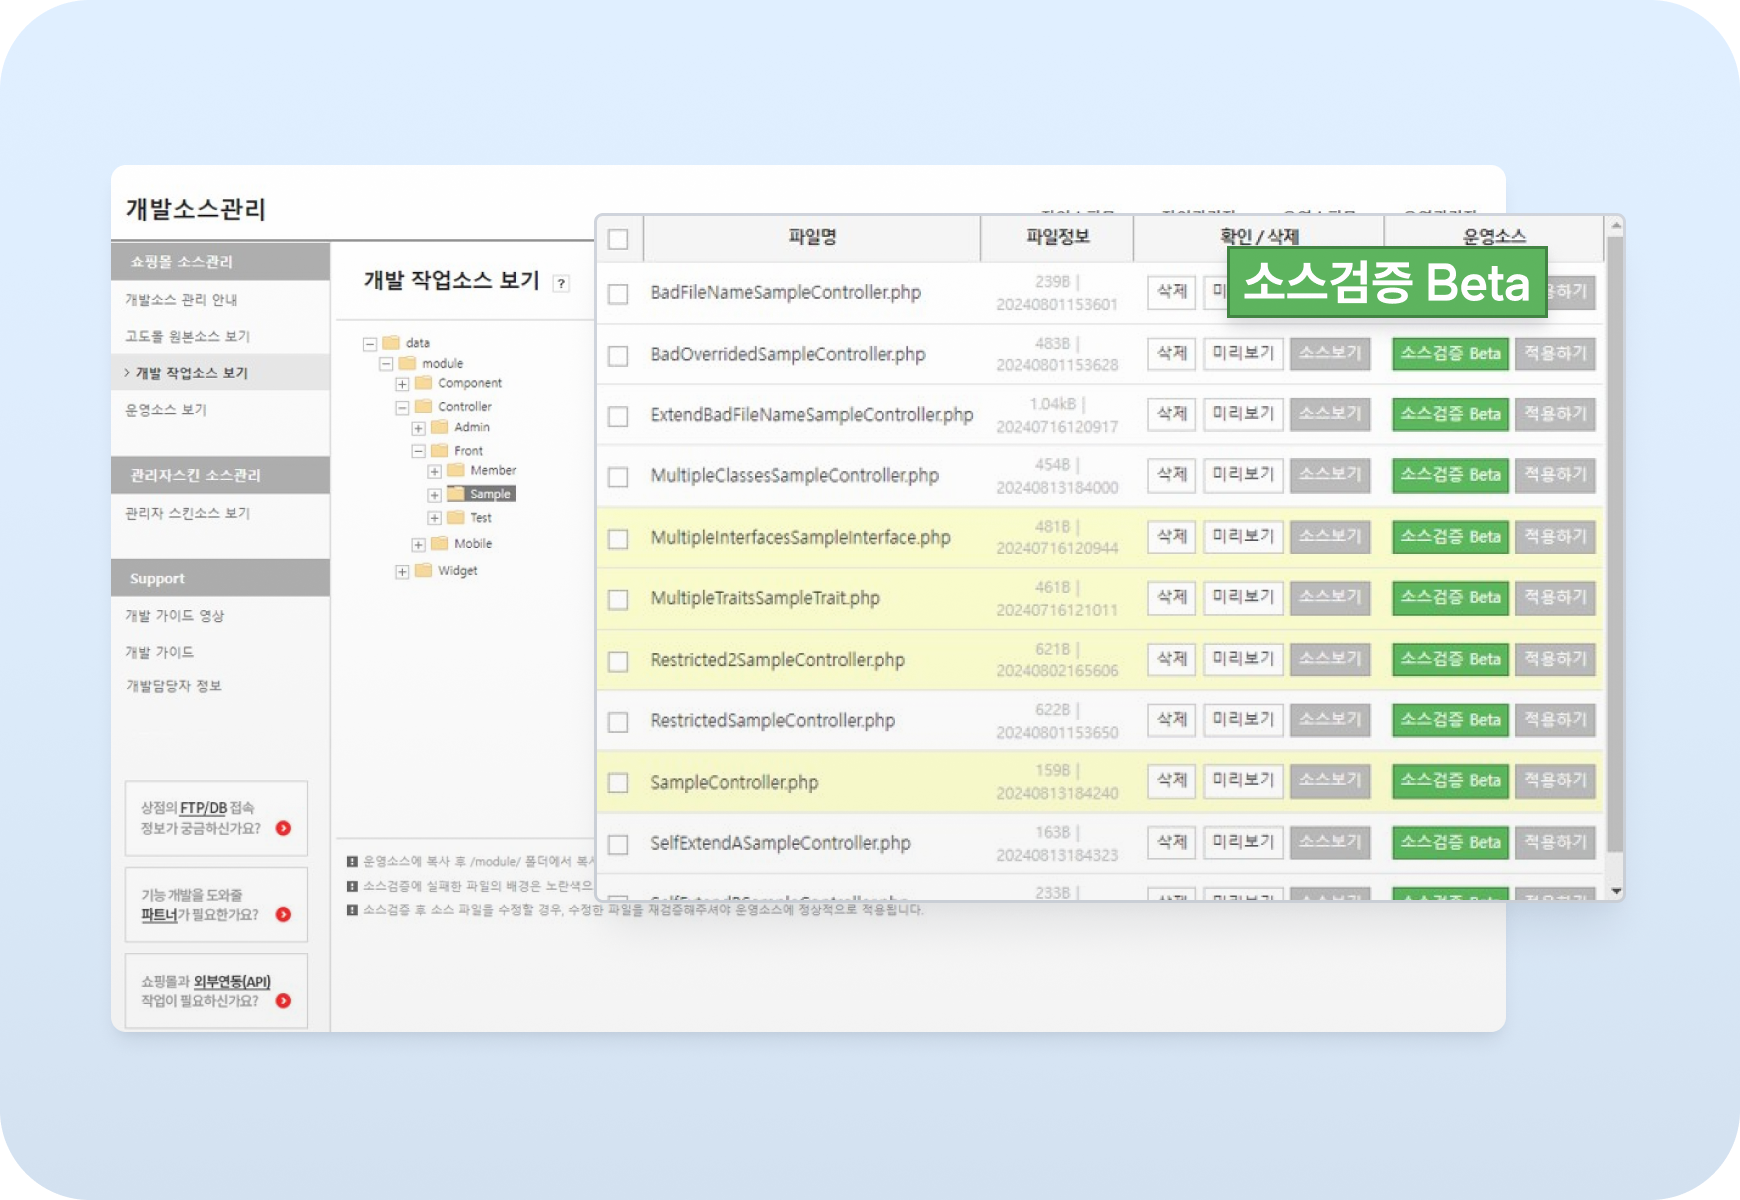The width and height of the screenshot is (1740, 1200).
Task: Click the Admin folder icon
Action: coord(440,428)
